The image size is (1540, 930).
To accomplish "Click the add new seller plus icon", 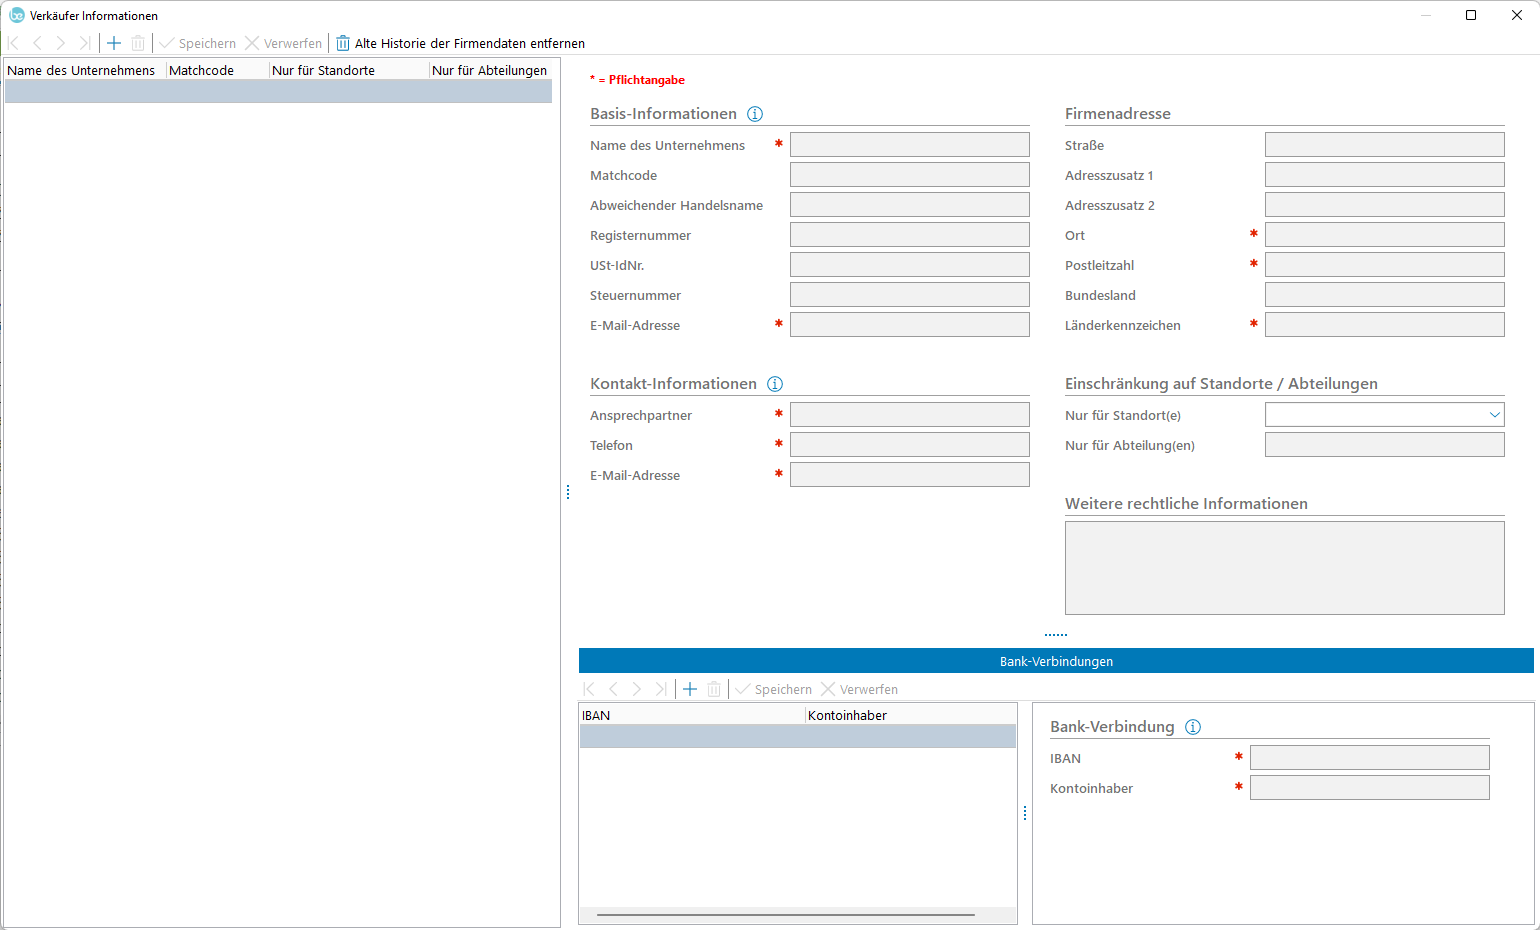I will coord(114,43).
